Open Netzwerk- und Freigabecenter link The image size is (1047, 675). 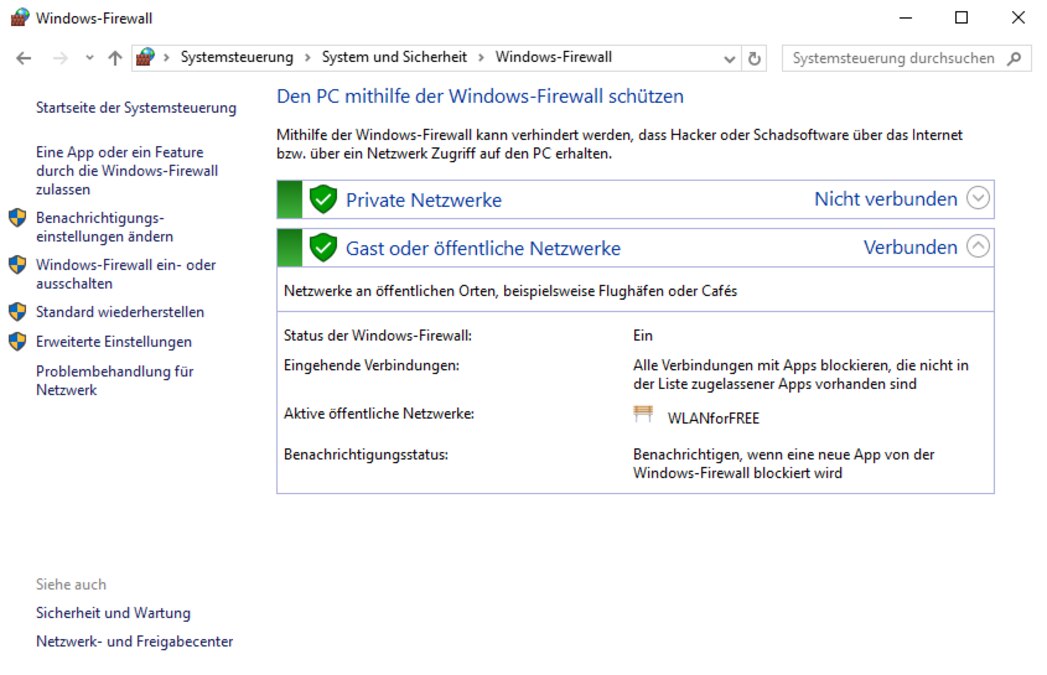[x=135, y=642]
